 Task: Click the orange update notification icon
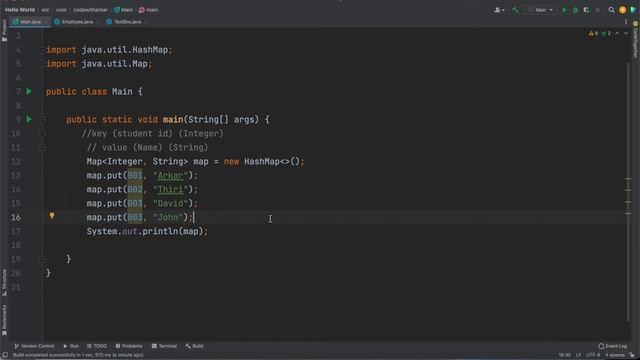click(622, 10)
